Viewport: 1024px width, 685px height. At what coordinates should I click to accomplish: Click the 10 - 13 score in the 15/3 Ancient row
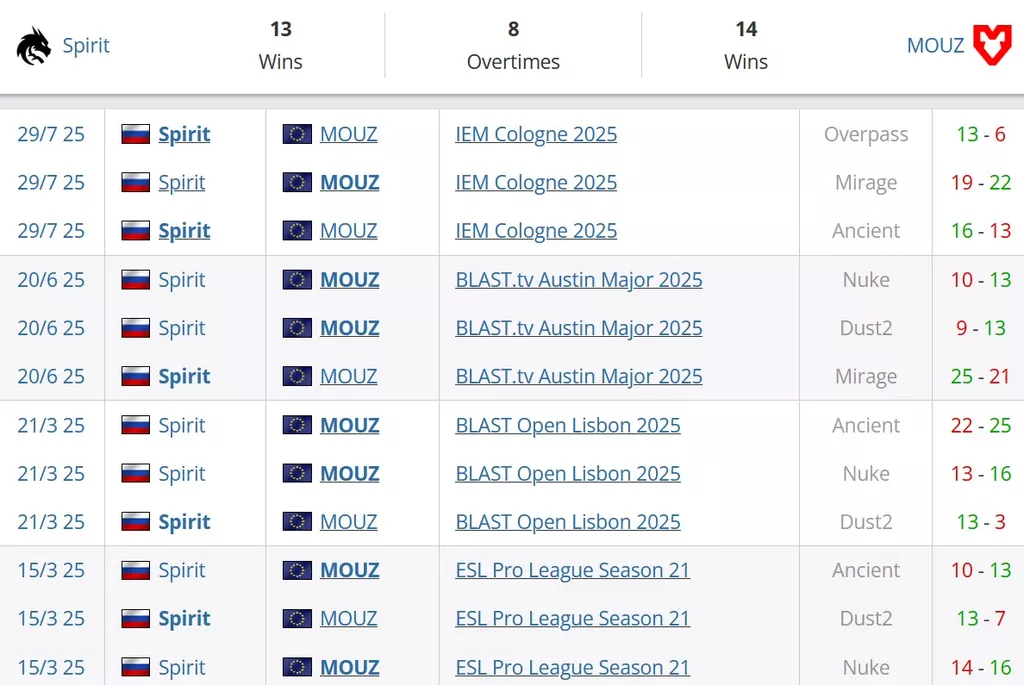tap(981, 570)
